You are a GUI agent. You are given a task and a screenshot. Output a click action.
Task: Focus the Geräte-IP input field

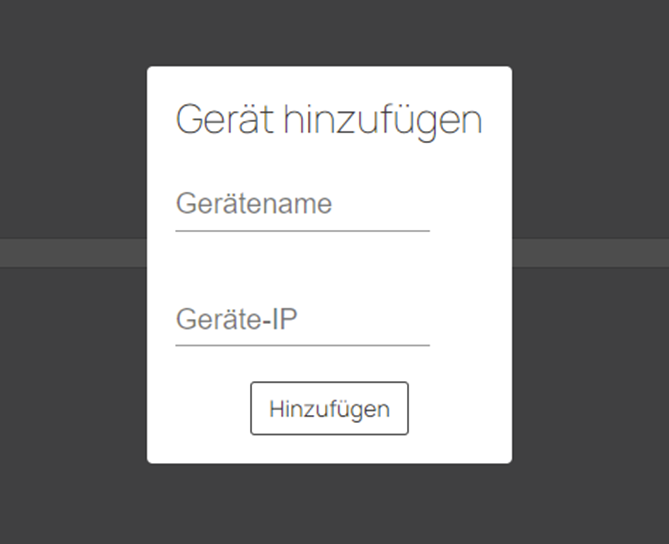302,320
